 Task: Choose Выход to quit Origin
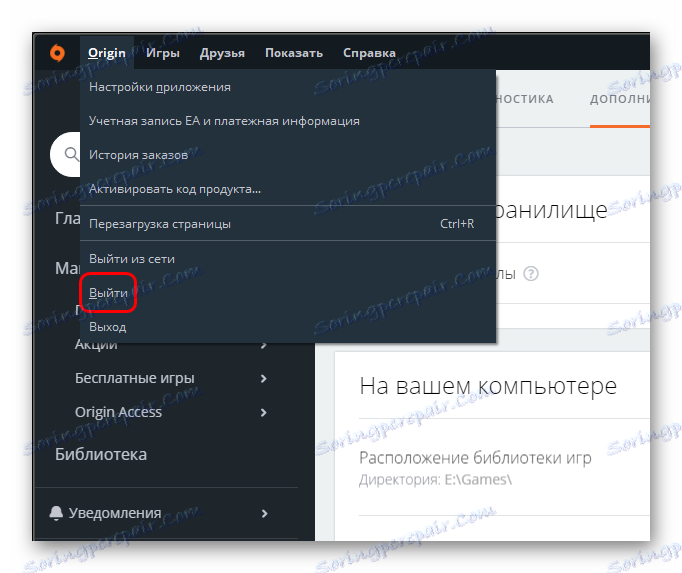288,327
